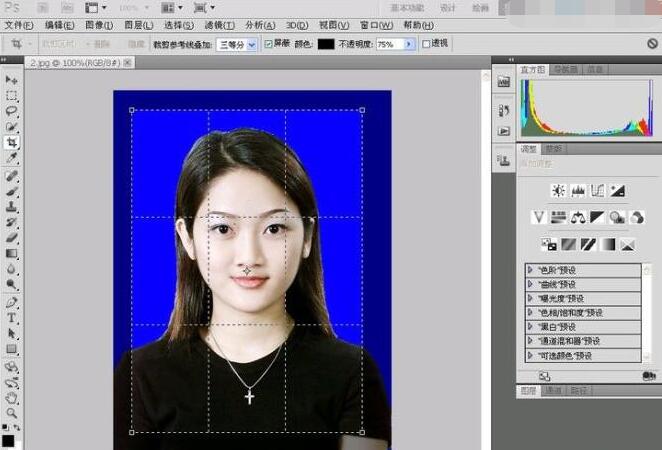Select the Horizontal Type tool
The image size is (662, 450).
[x=11, y=318]
